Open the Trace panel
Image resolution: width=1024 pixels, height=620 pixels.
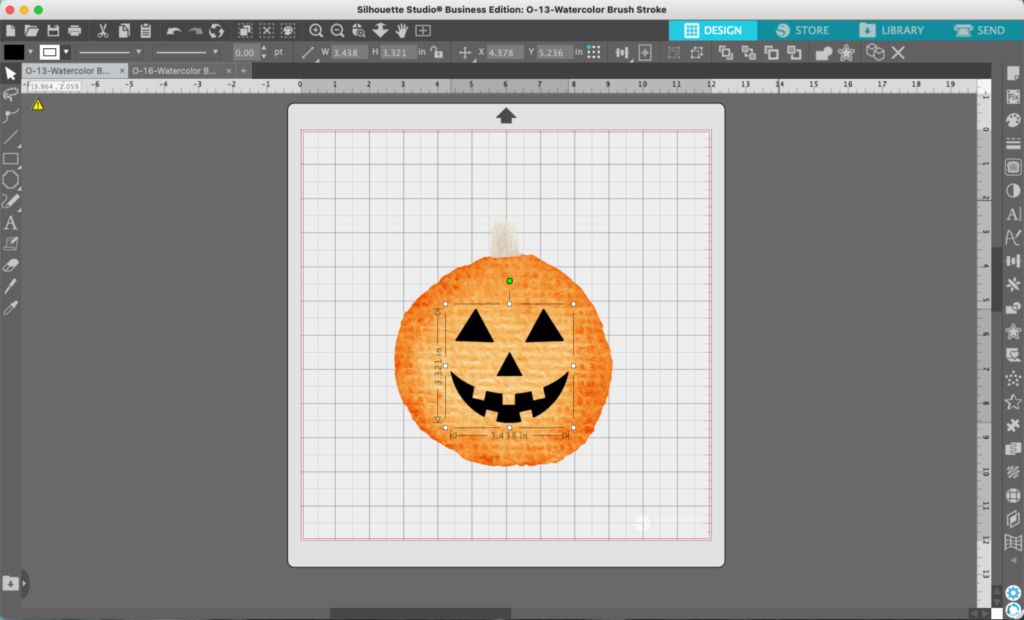tap(1013, 167)
